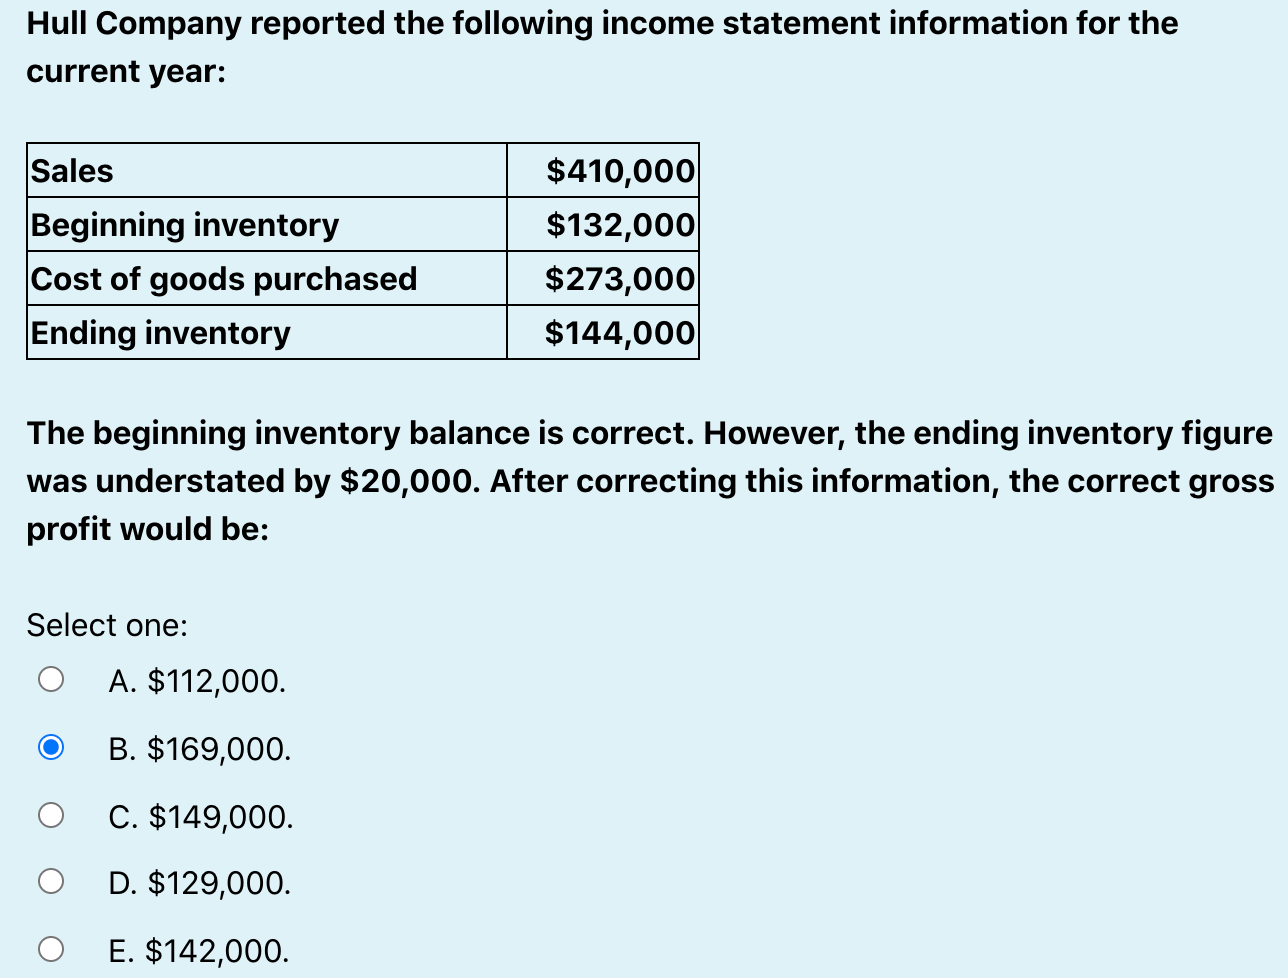Click the answer text B. $169,000
1288x978 pixels.
(x=199, y=749)
